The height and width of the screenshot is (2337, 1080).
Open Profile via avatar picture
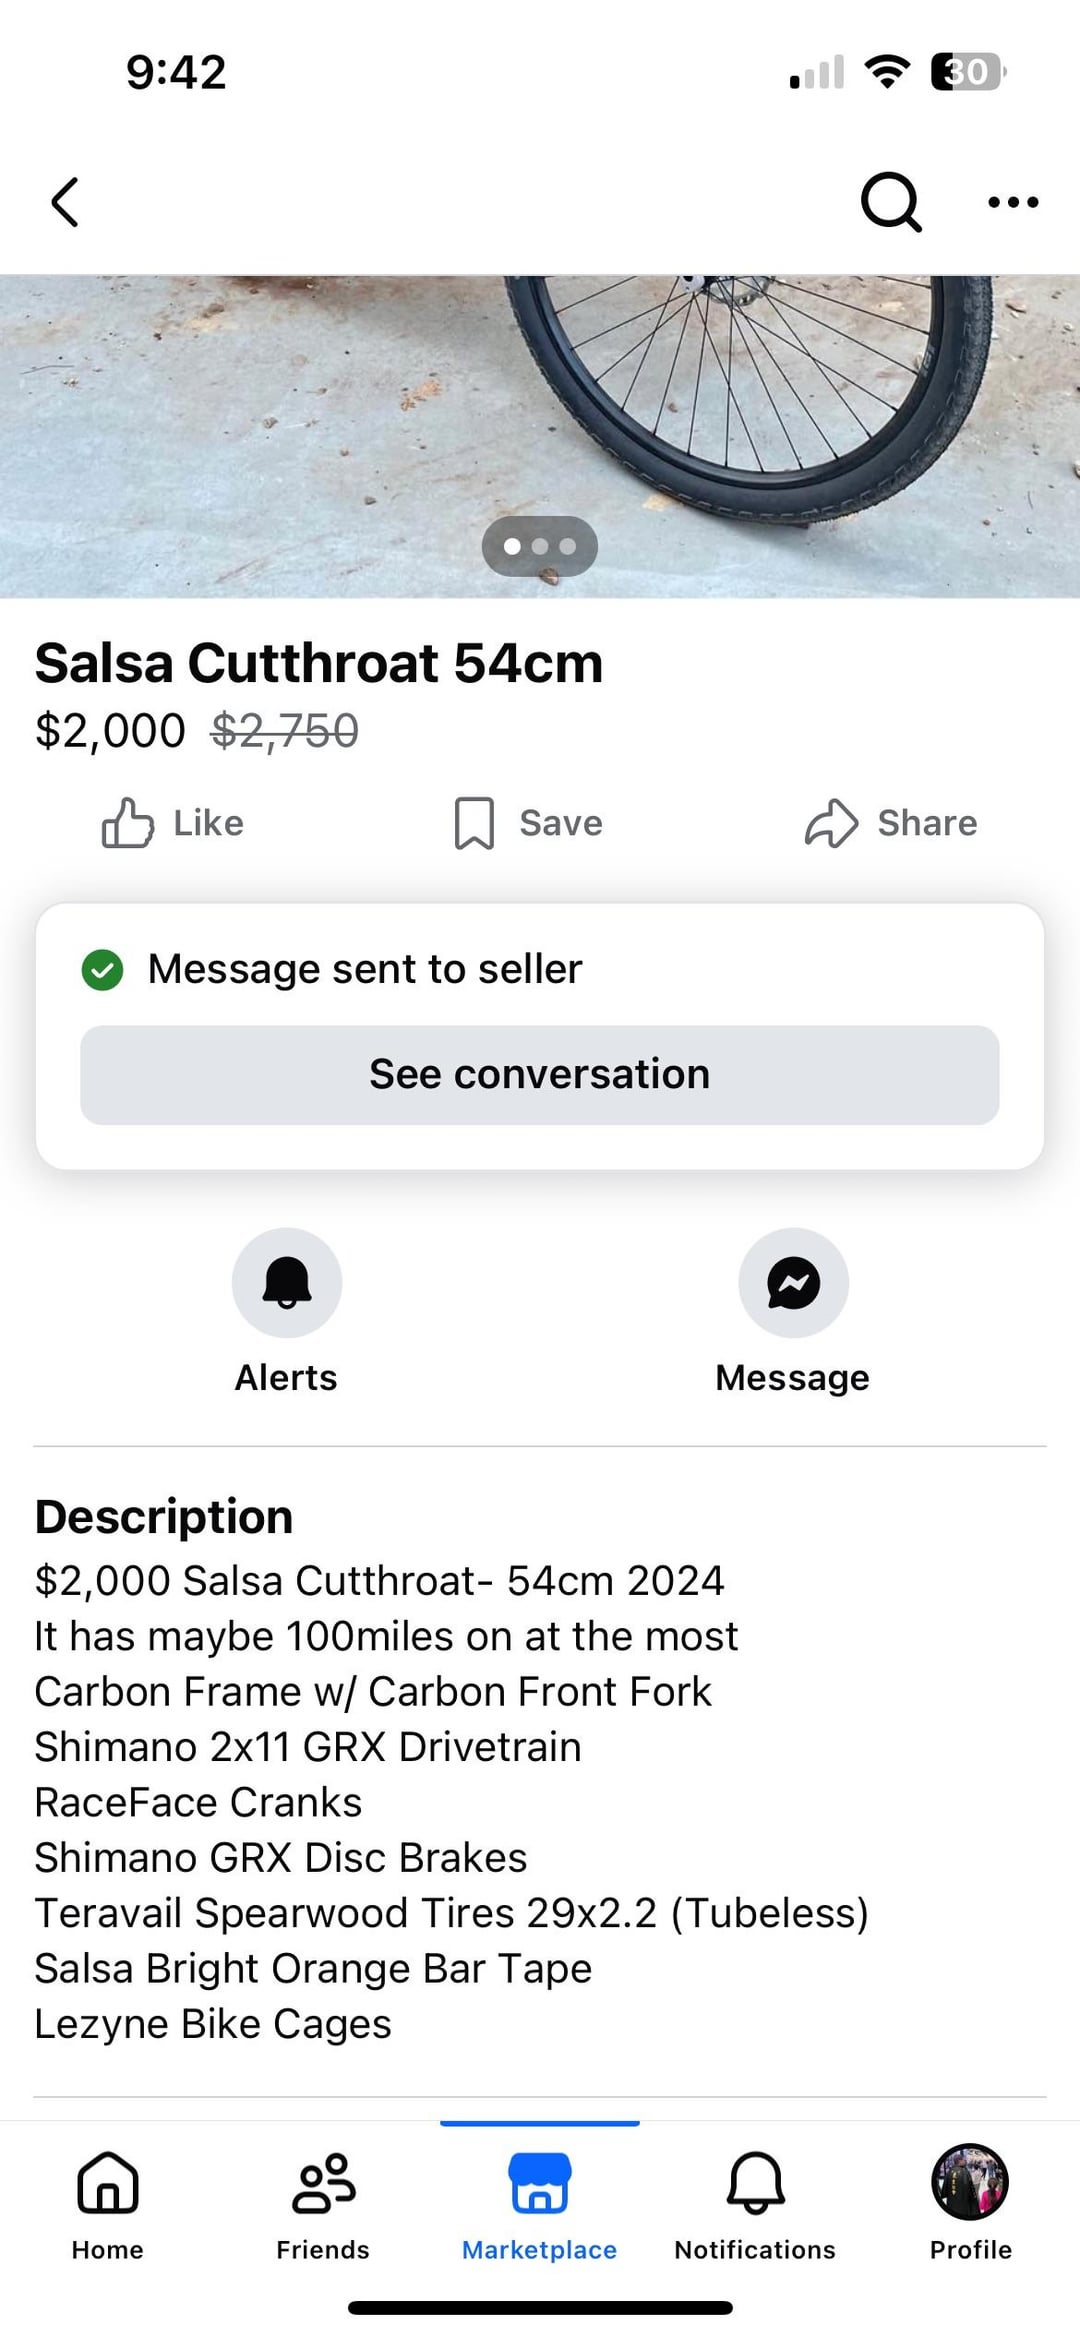[970, 2182]
